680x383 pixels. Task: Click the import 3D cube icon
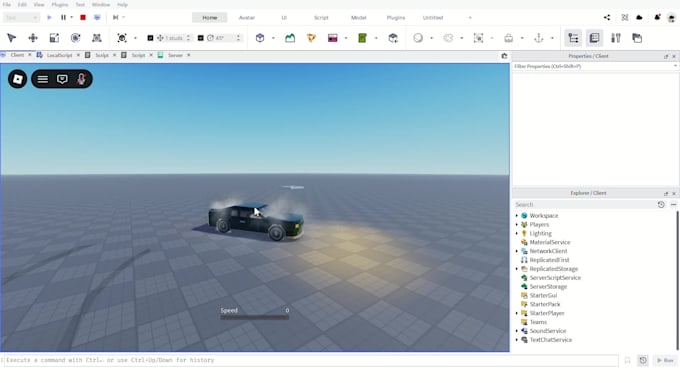coord(393,38)
